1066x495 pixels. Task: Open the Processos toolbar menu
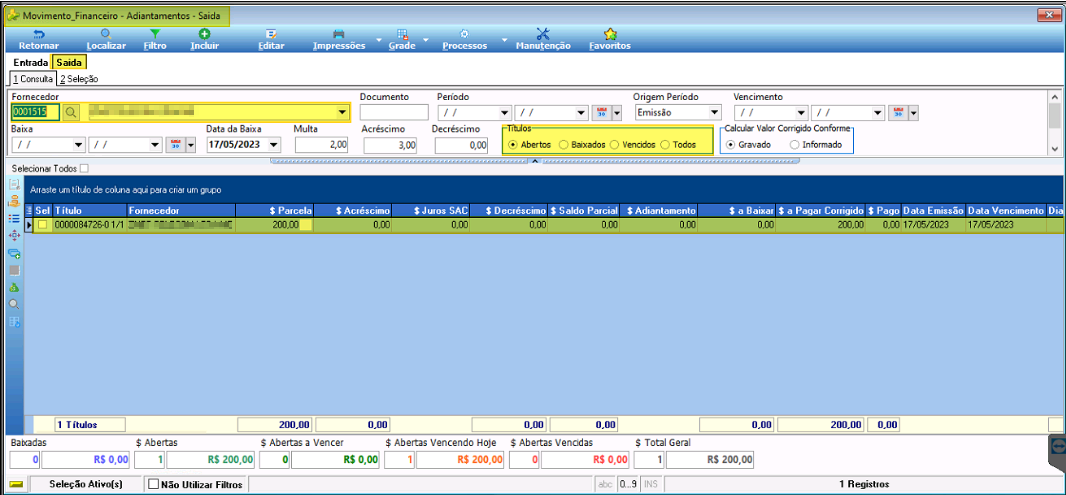coord(464,39)
